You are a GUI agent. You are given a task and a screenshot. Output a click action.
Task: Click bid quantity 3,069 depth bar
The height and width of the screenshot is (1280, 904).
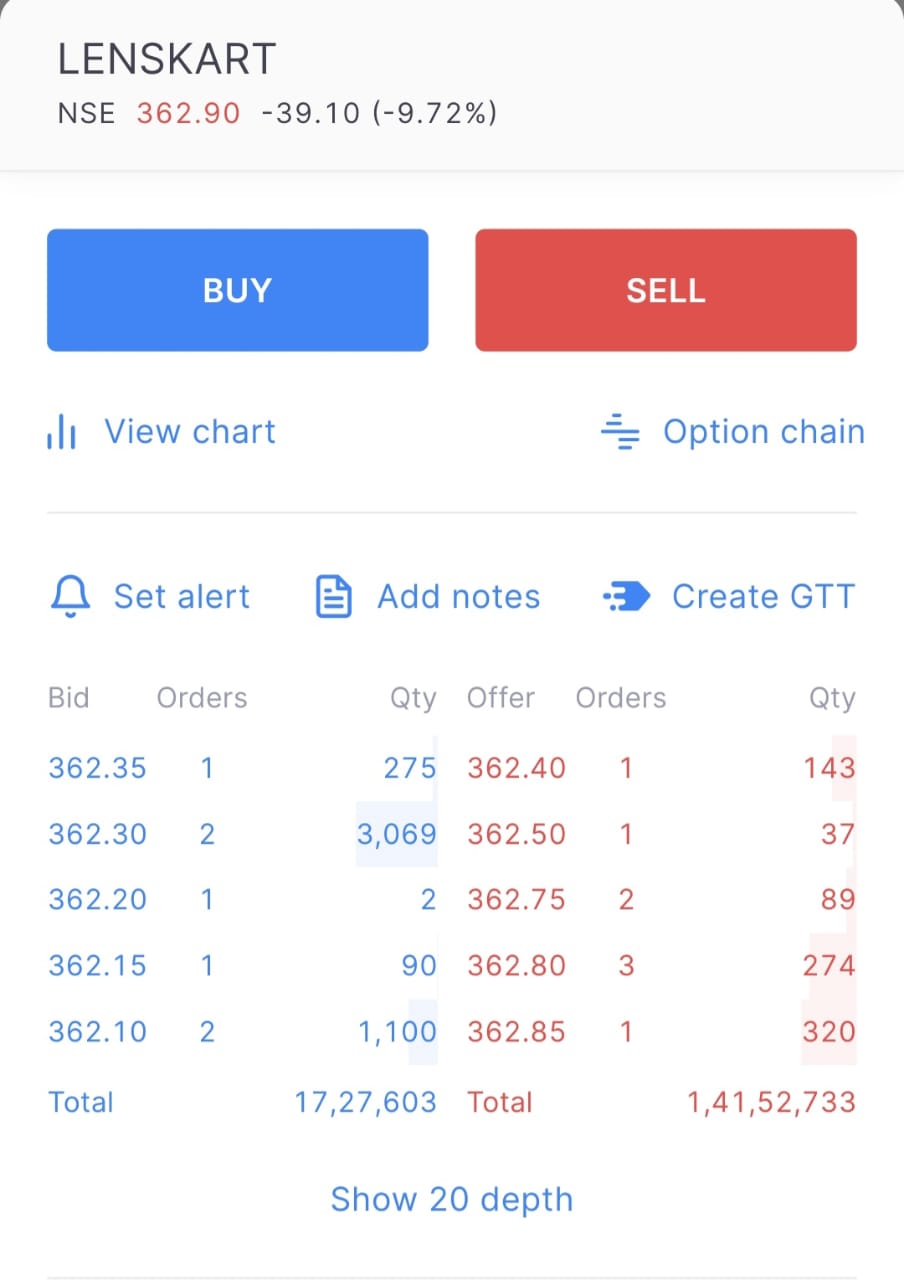(397, 834)
